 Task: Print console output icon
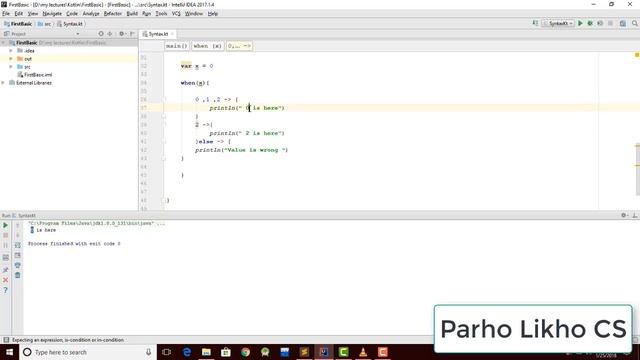(x=18, y=265)
